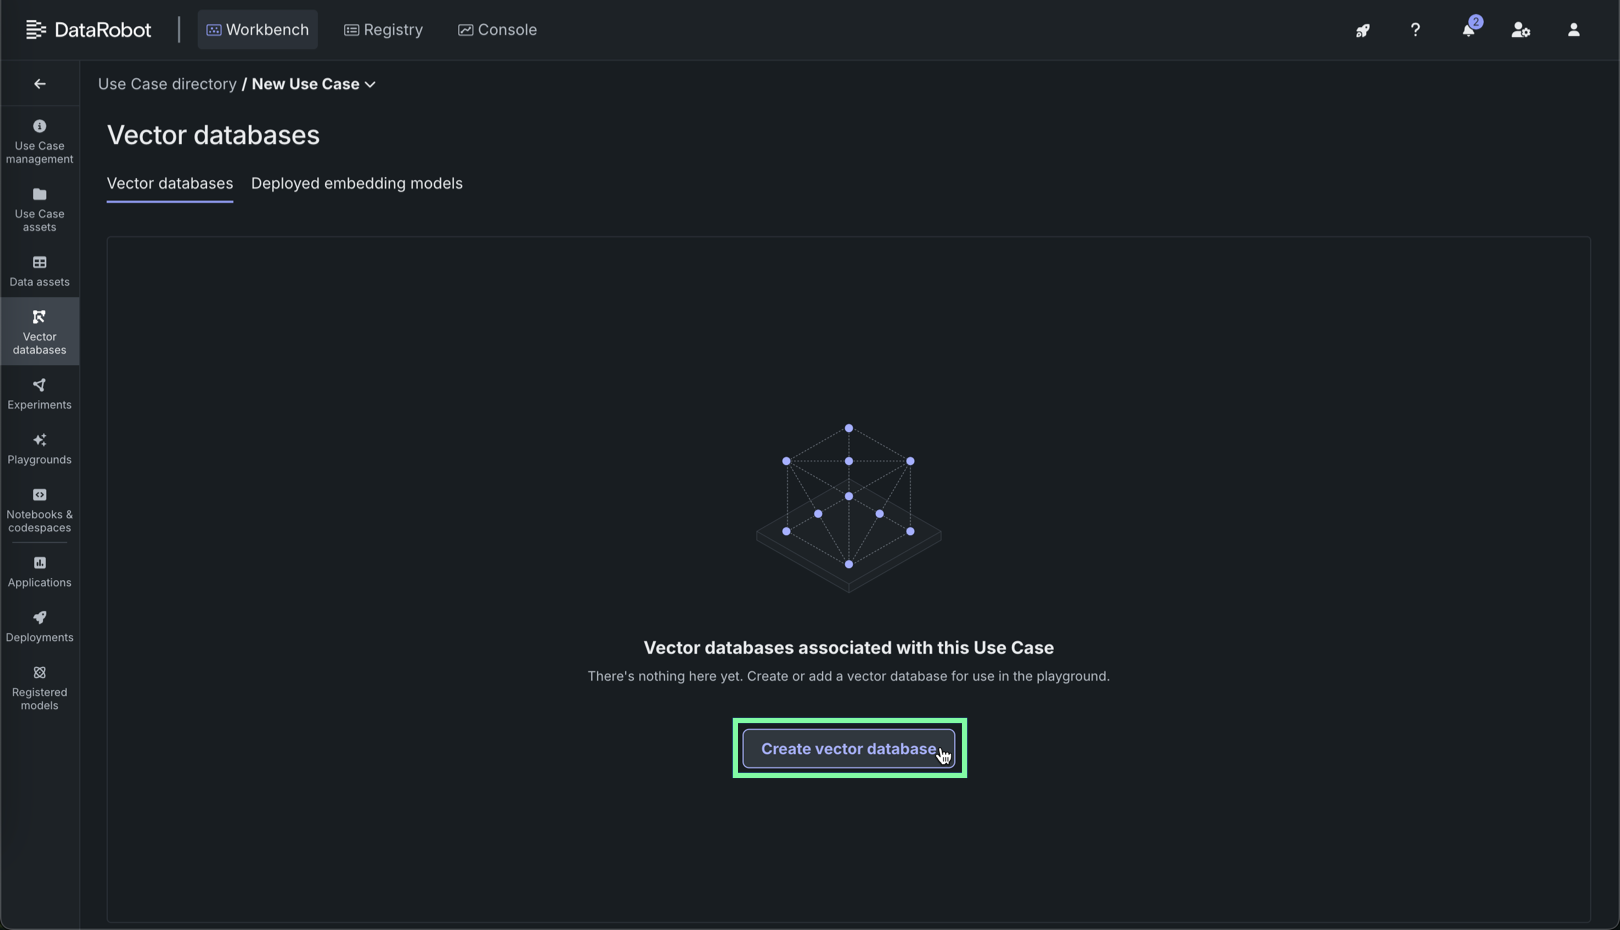Screen dimensions: 1620x930
Task: Open the help question mark icon
Action: click(1415, 30)
